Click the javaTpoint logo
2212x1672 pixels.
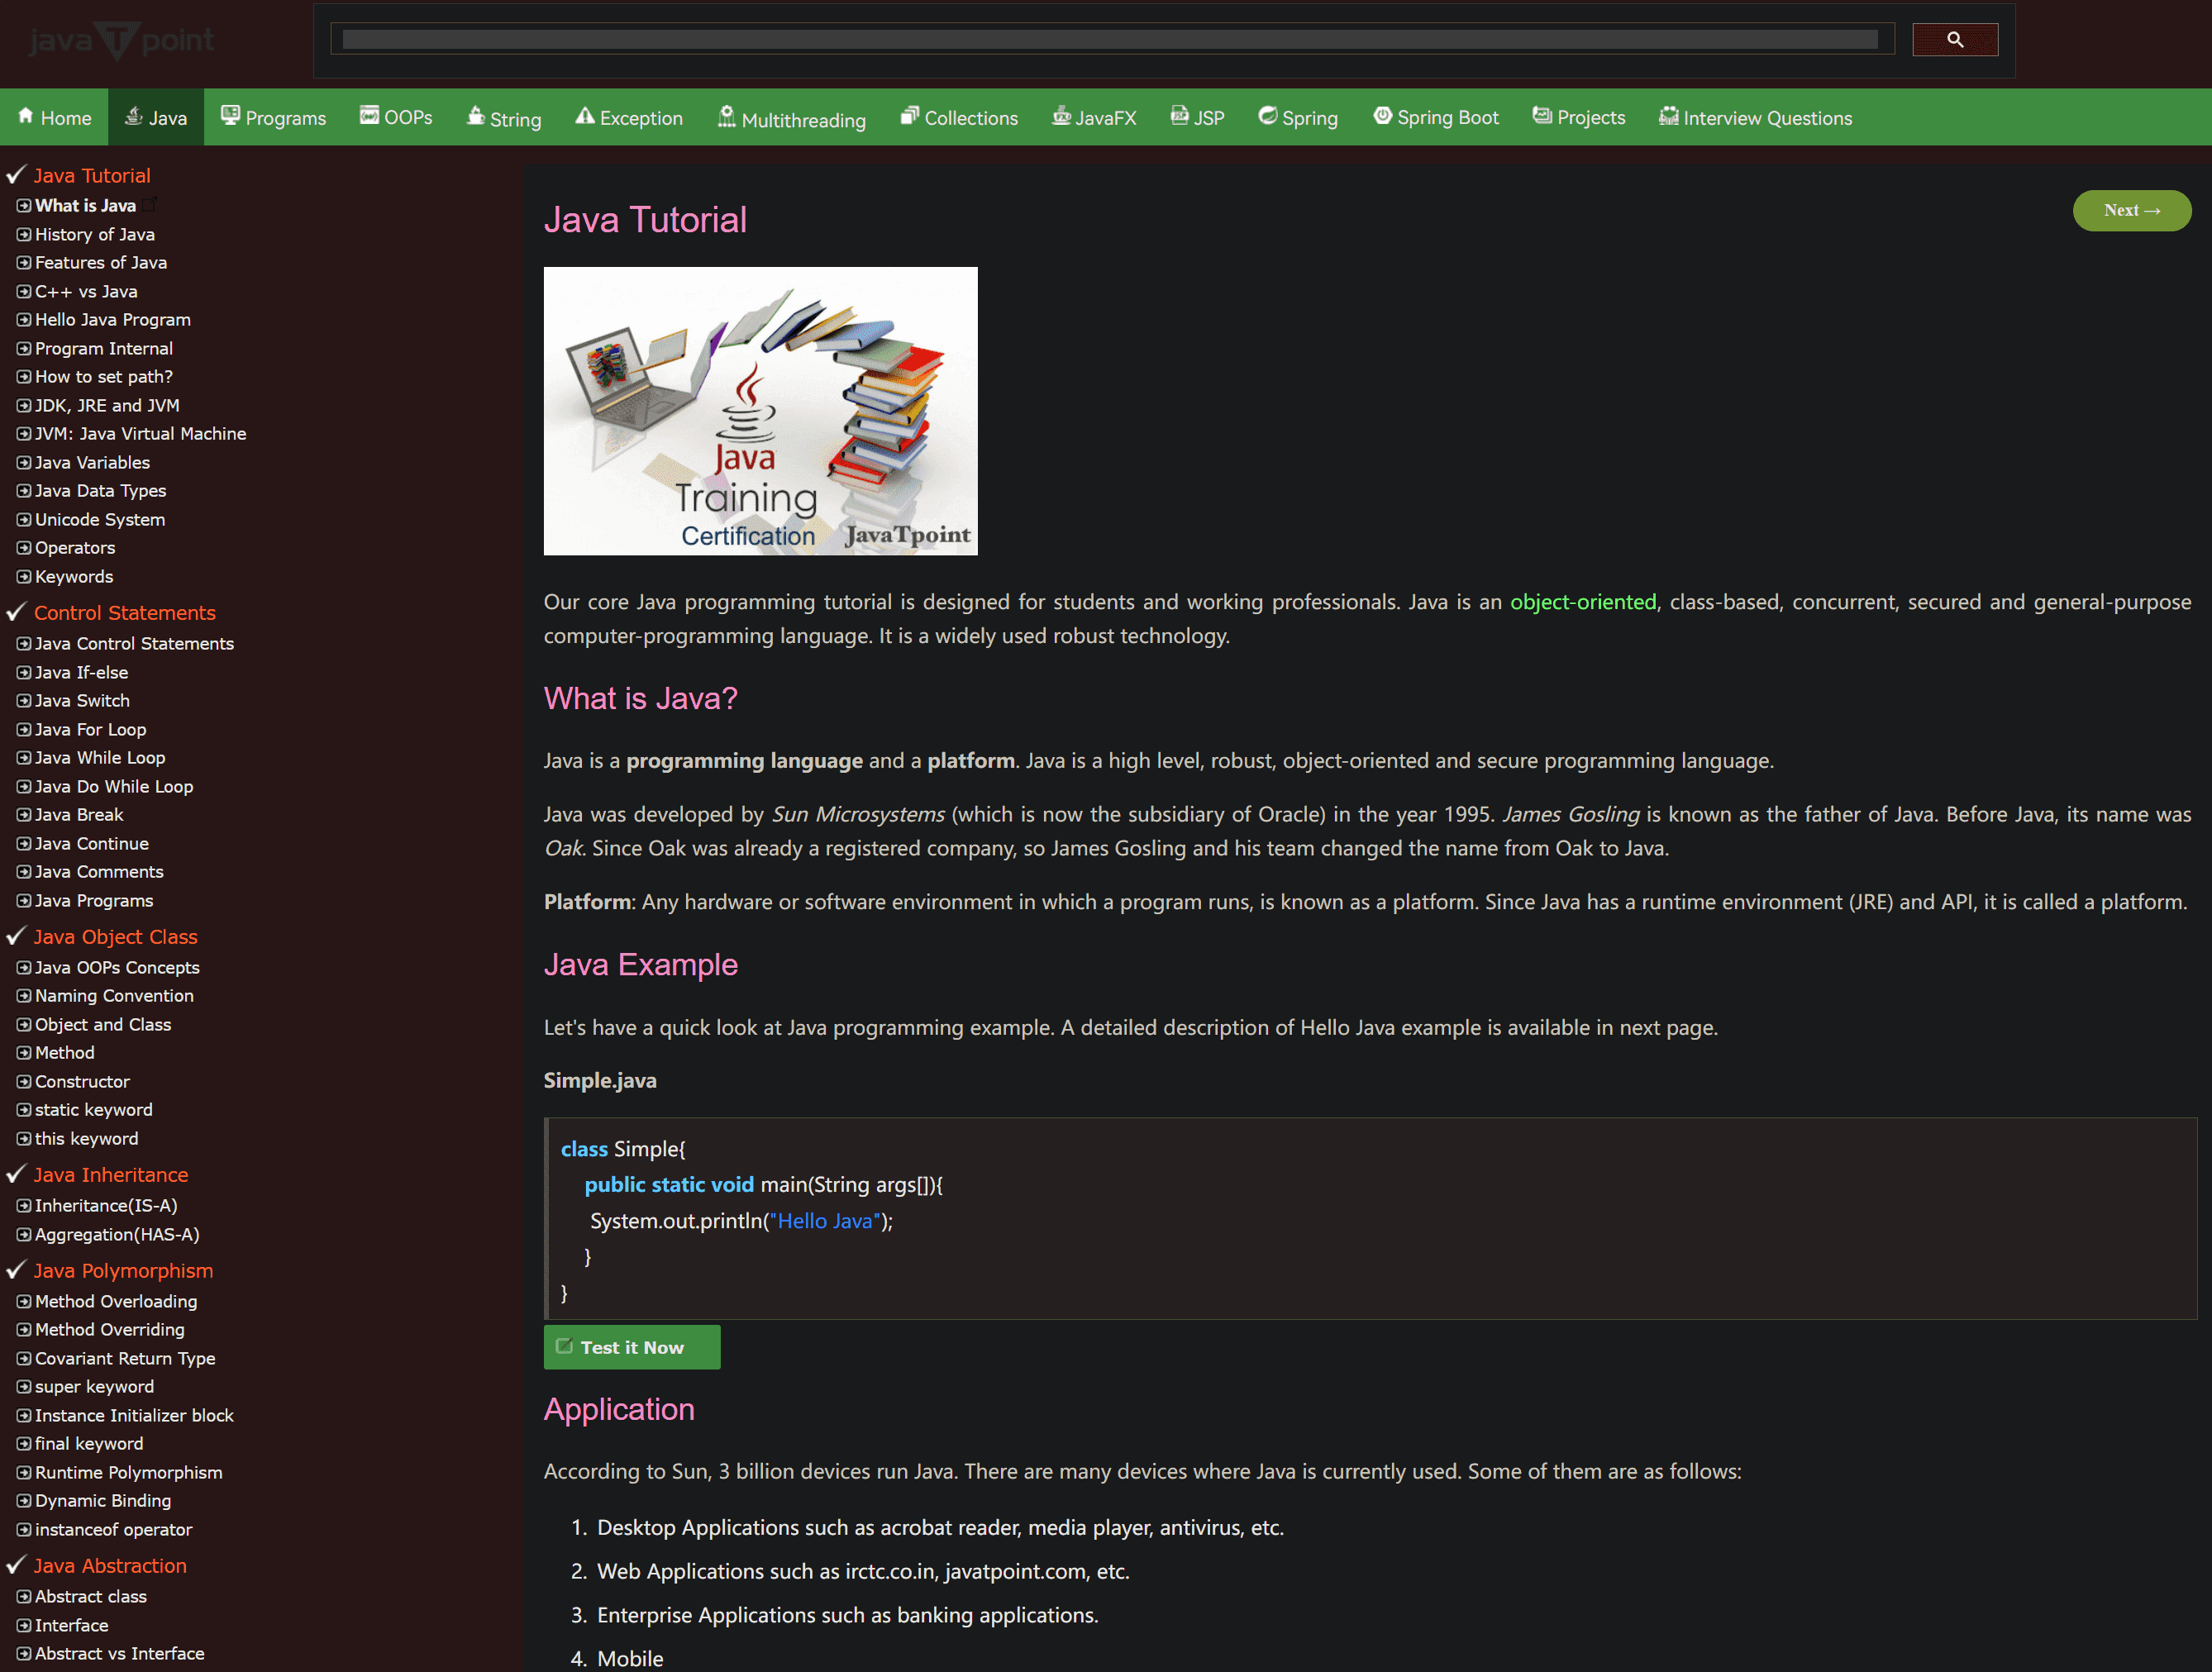pyautogui.click(x=120, y=40)
